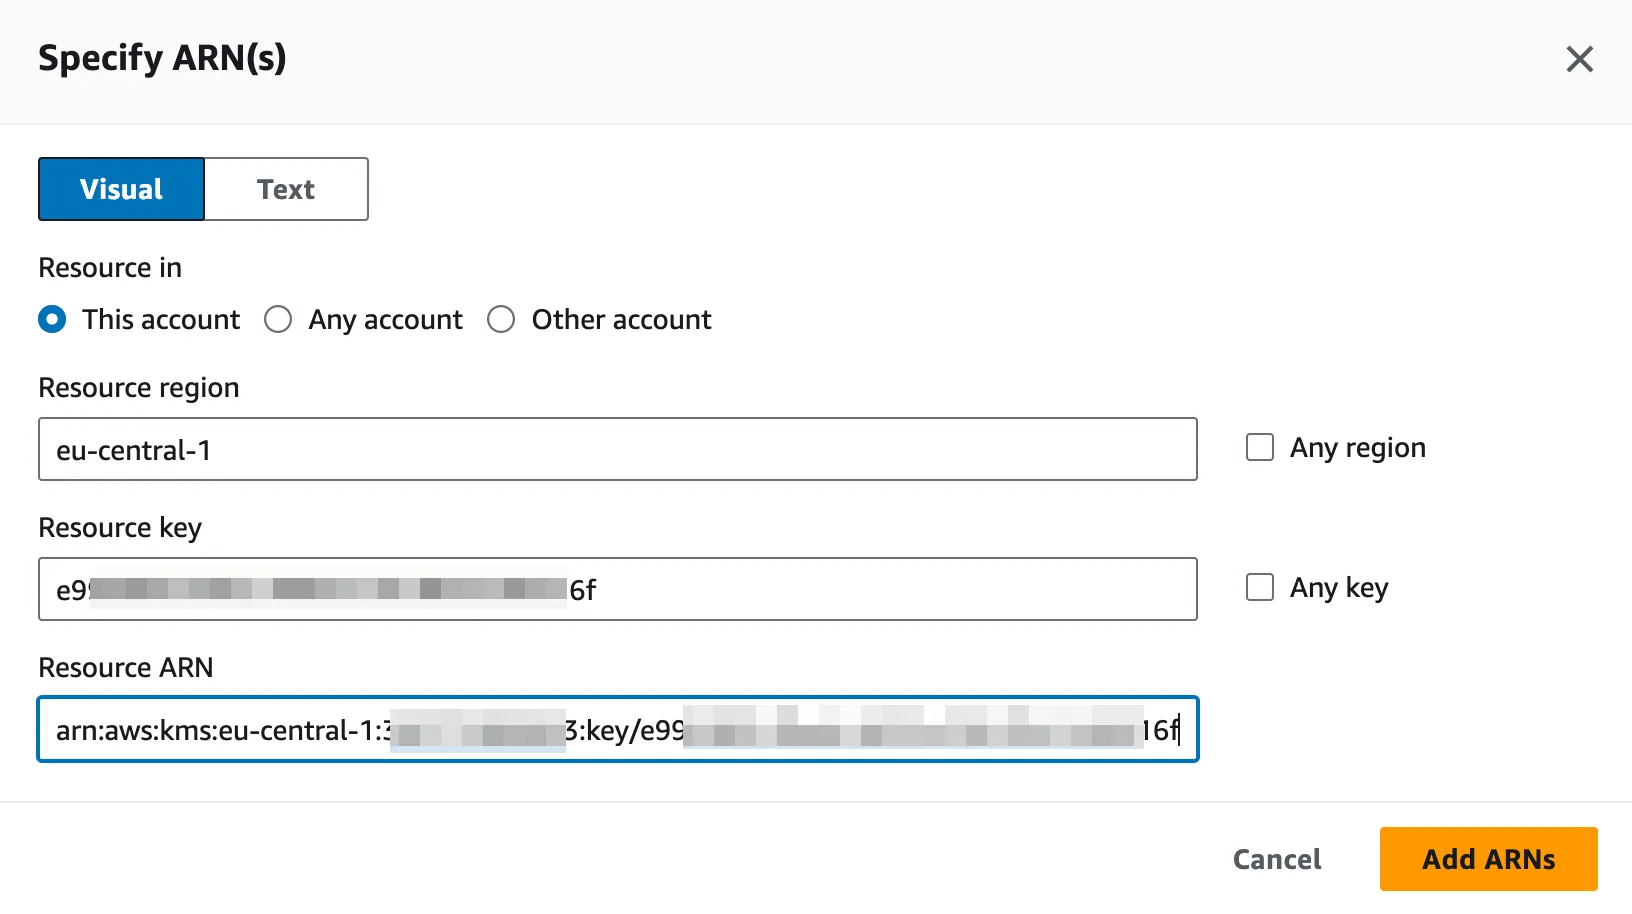Click the Resource in heading
This screenshot has height=914, width=1632.
(110, 268)
